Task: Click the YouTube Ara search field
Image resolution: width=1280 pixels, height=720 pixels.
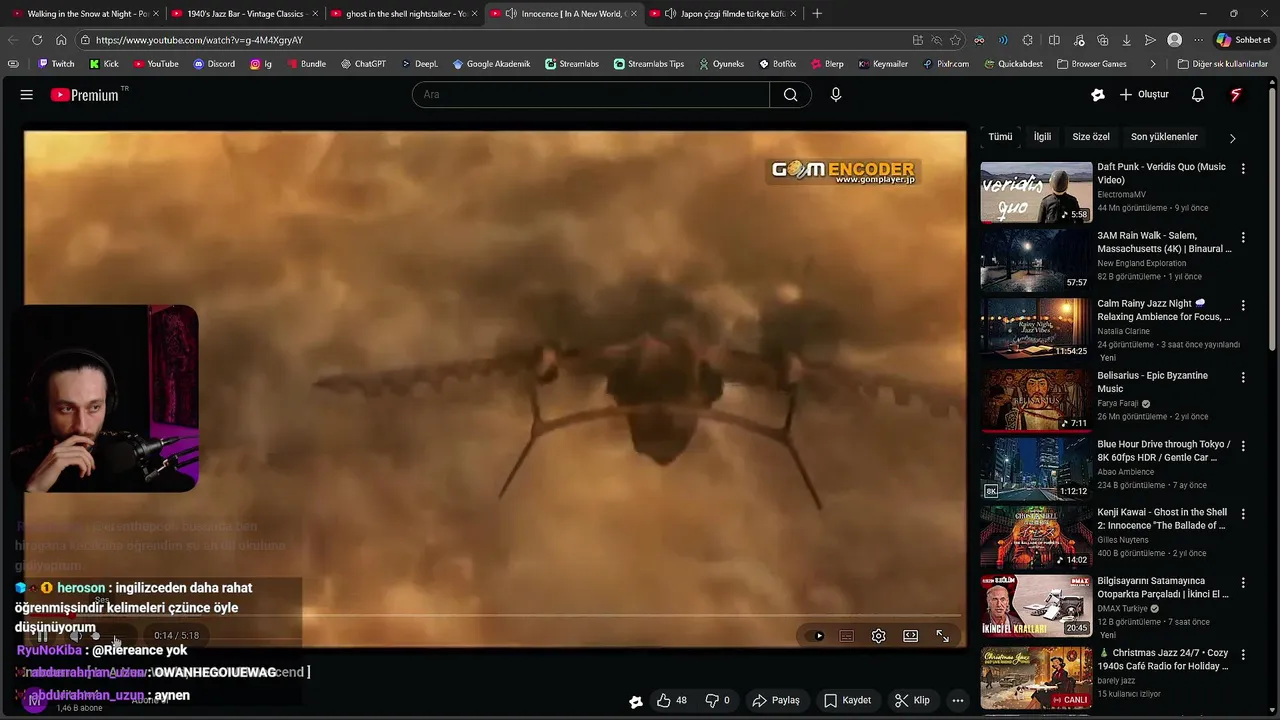Action: [x=590, y=95]
